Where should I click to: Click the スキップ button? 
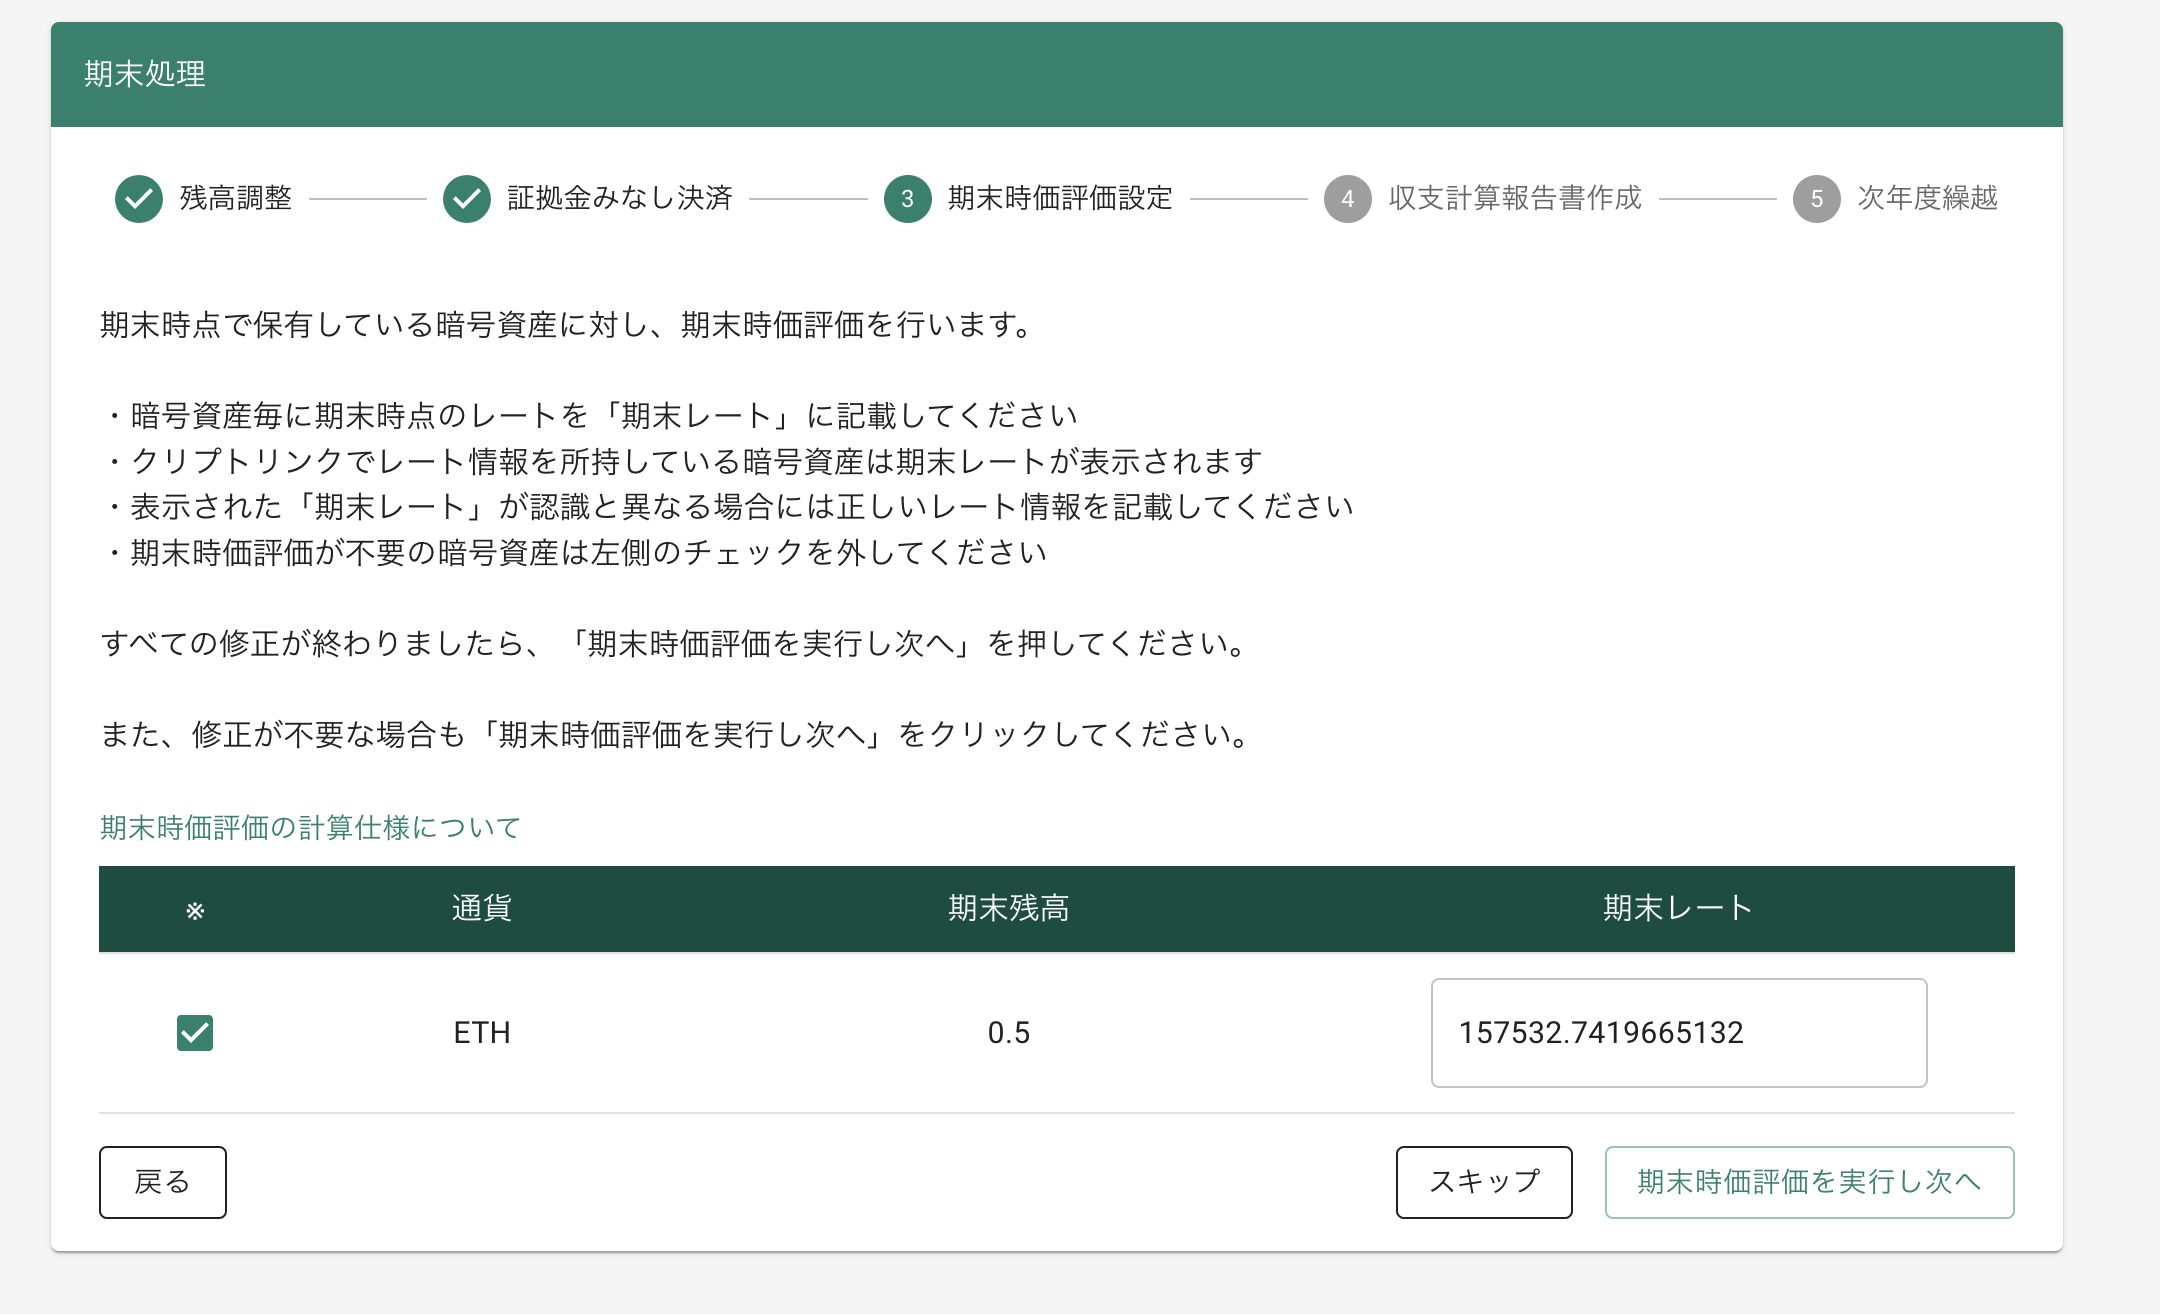[1484, 1182]
